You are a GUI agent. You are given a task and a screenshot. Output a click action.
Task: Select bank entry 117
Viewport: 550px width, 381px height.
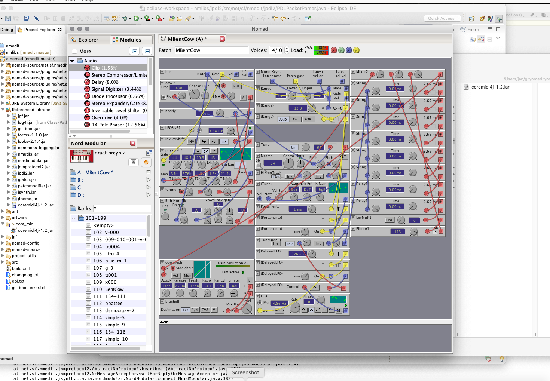pos(108,339)
